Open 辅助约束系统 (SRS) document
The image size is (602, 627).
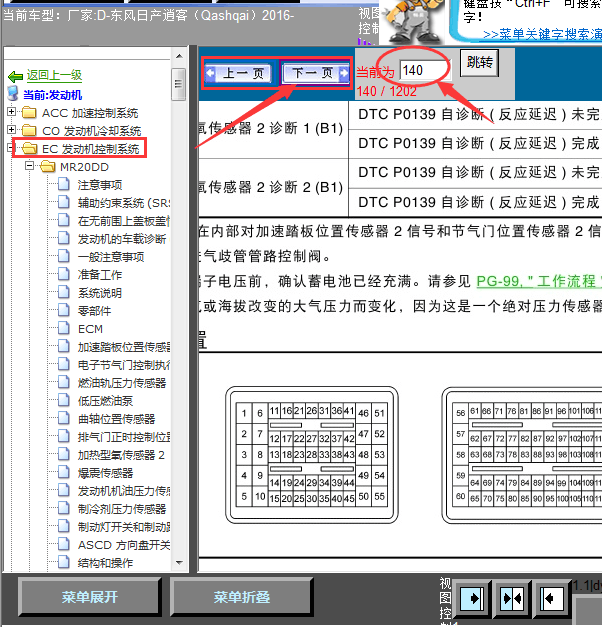tap(124, 203)
